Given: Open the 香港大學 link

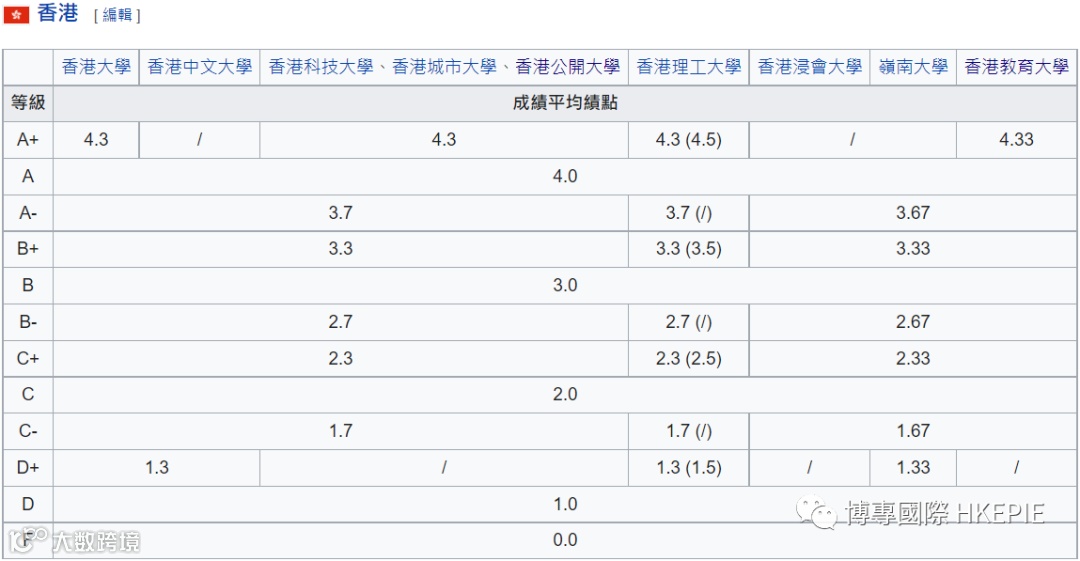Looking at the screenshot, I should pyautogui.click(x=96, y=67).
